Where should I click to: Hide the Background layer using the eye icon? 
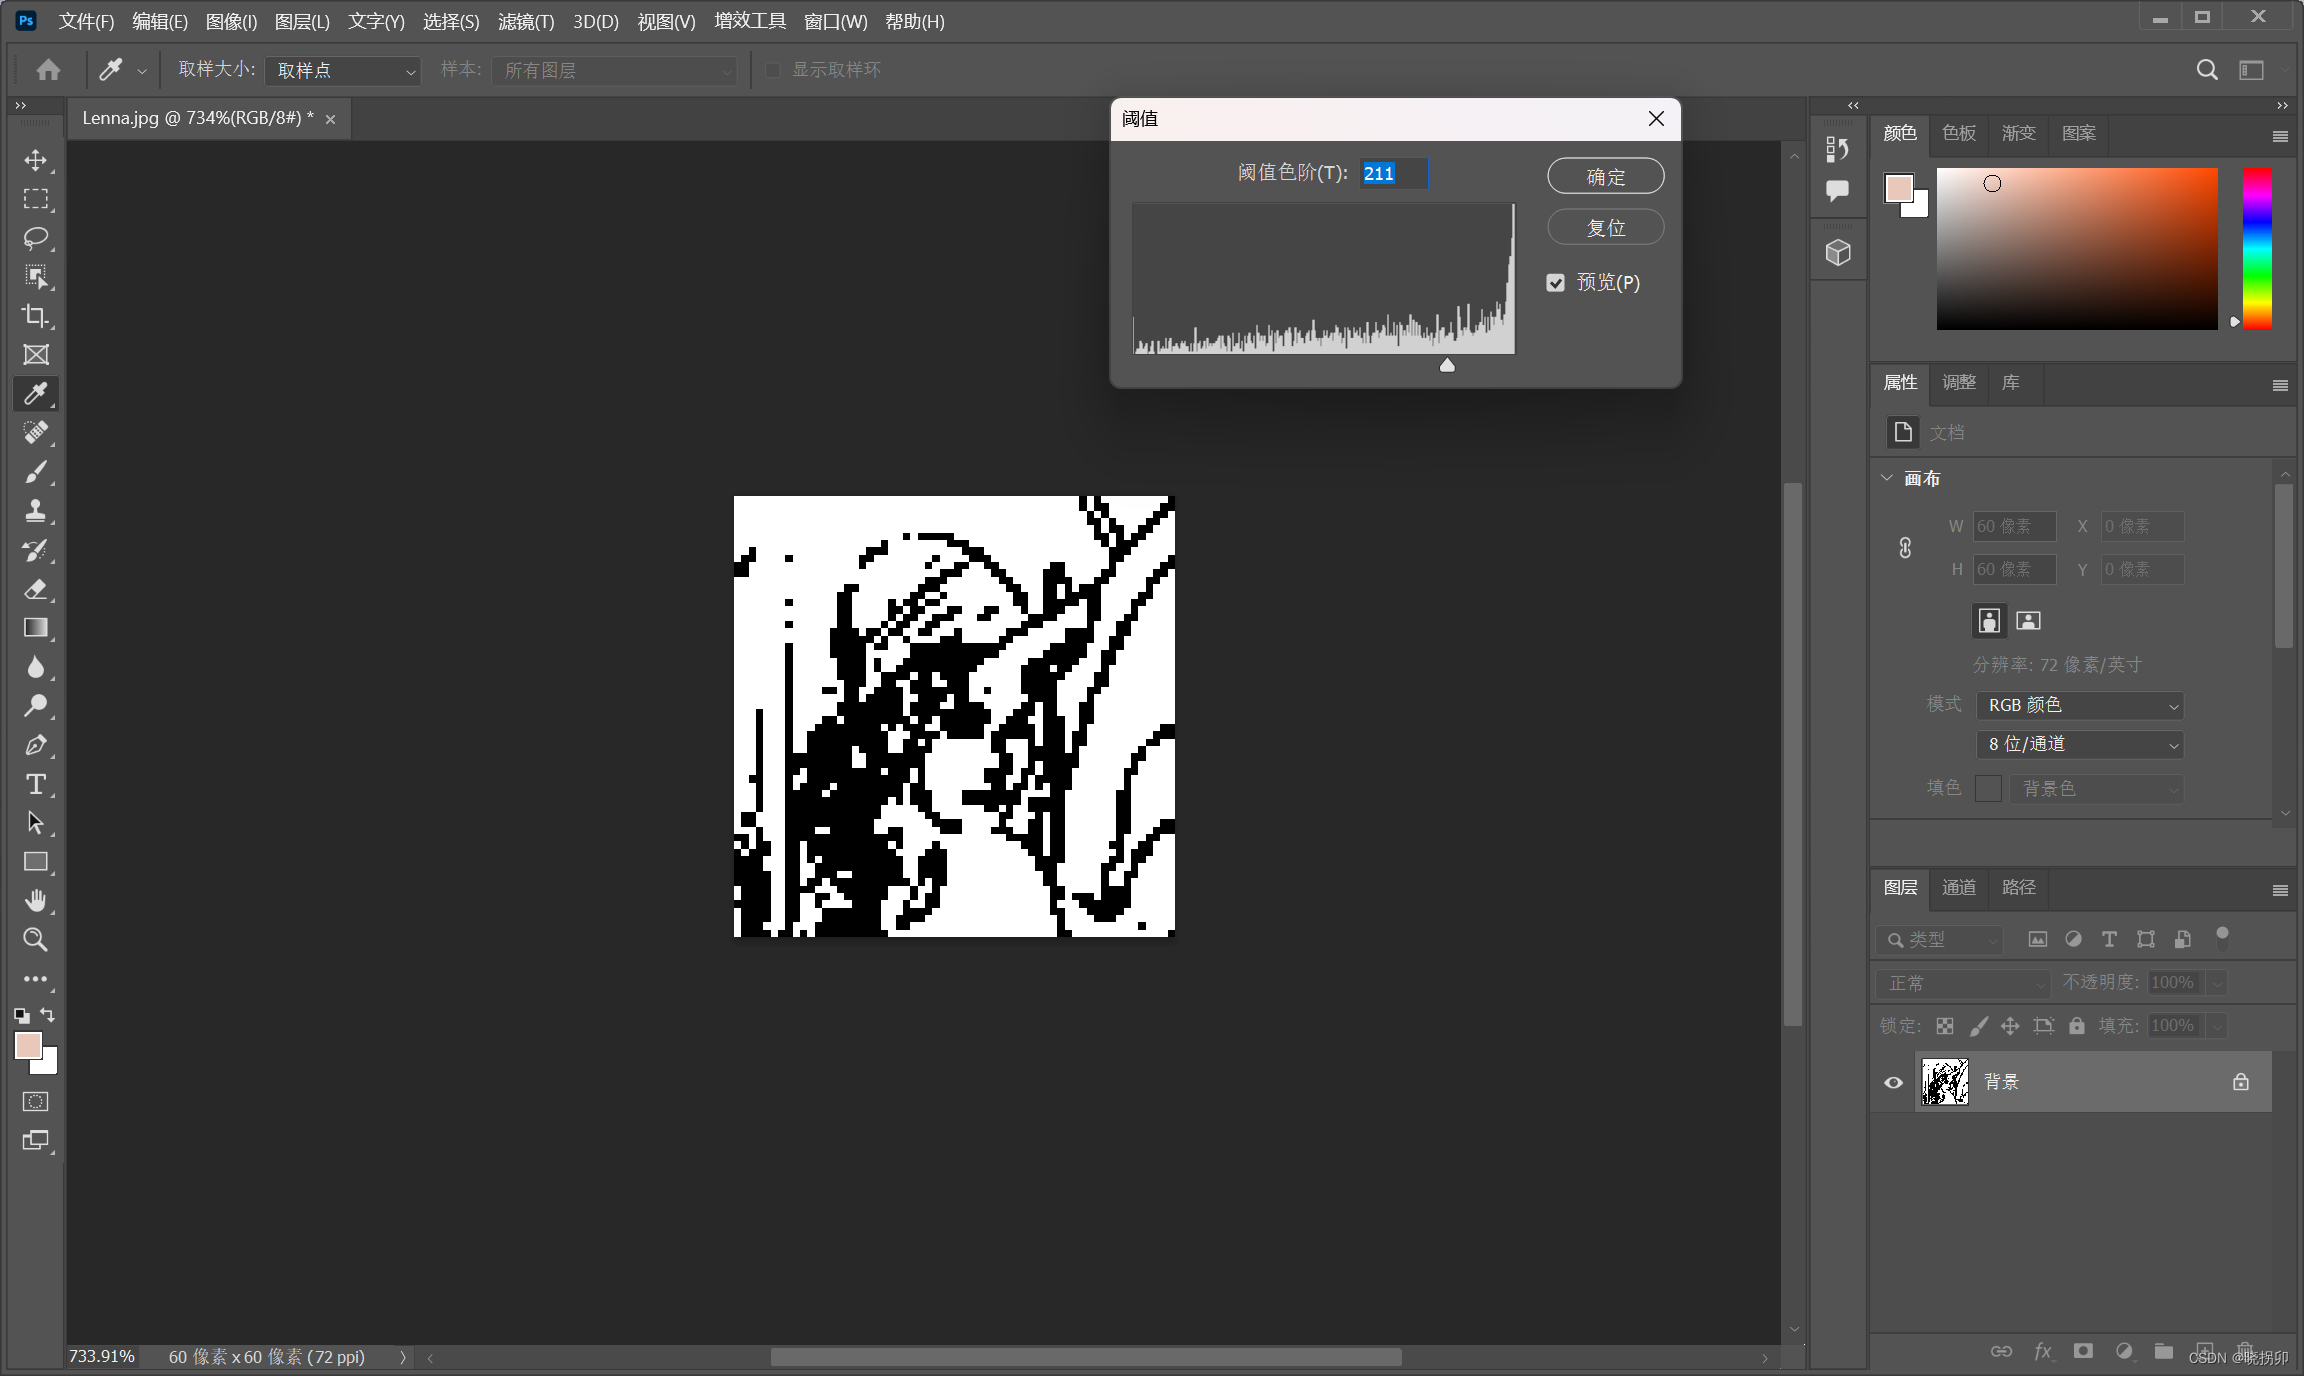click(1893, 1082)
